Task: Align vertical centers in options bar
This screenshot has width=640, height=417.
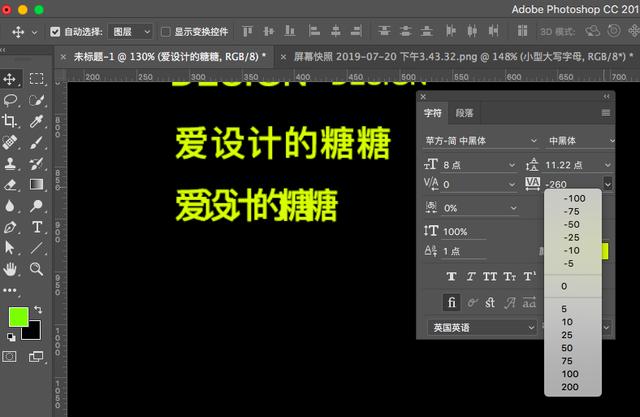Action: point(269,31)
